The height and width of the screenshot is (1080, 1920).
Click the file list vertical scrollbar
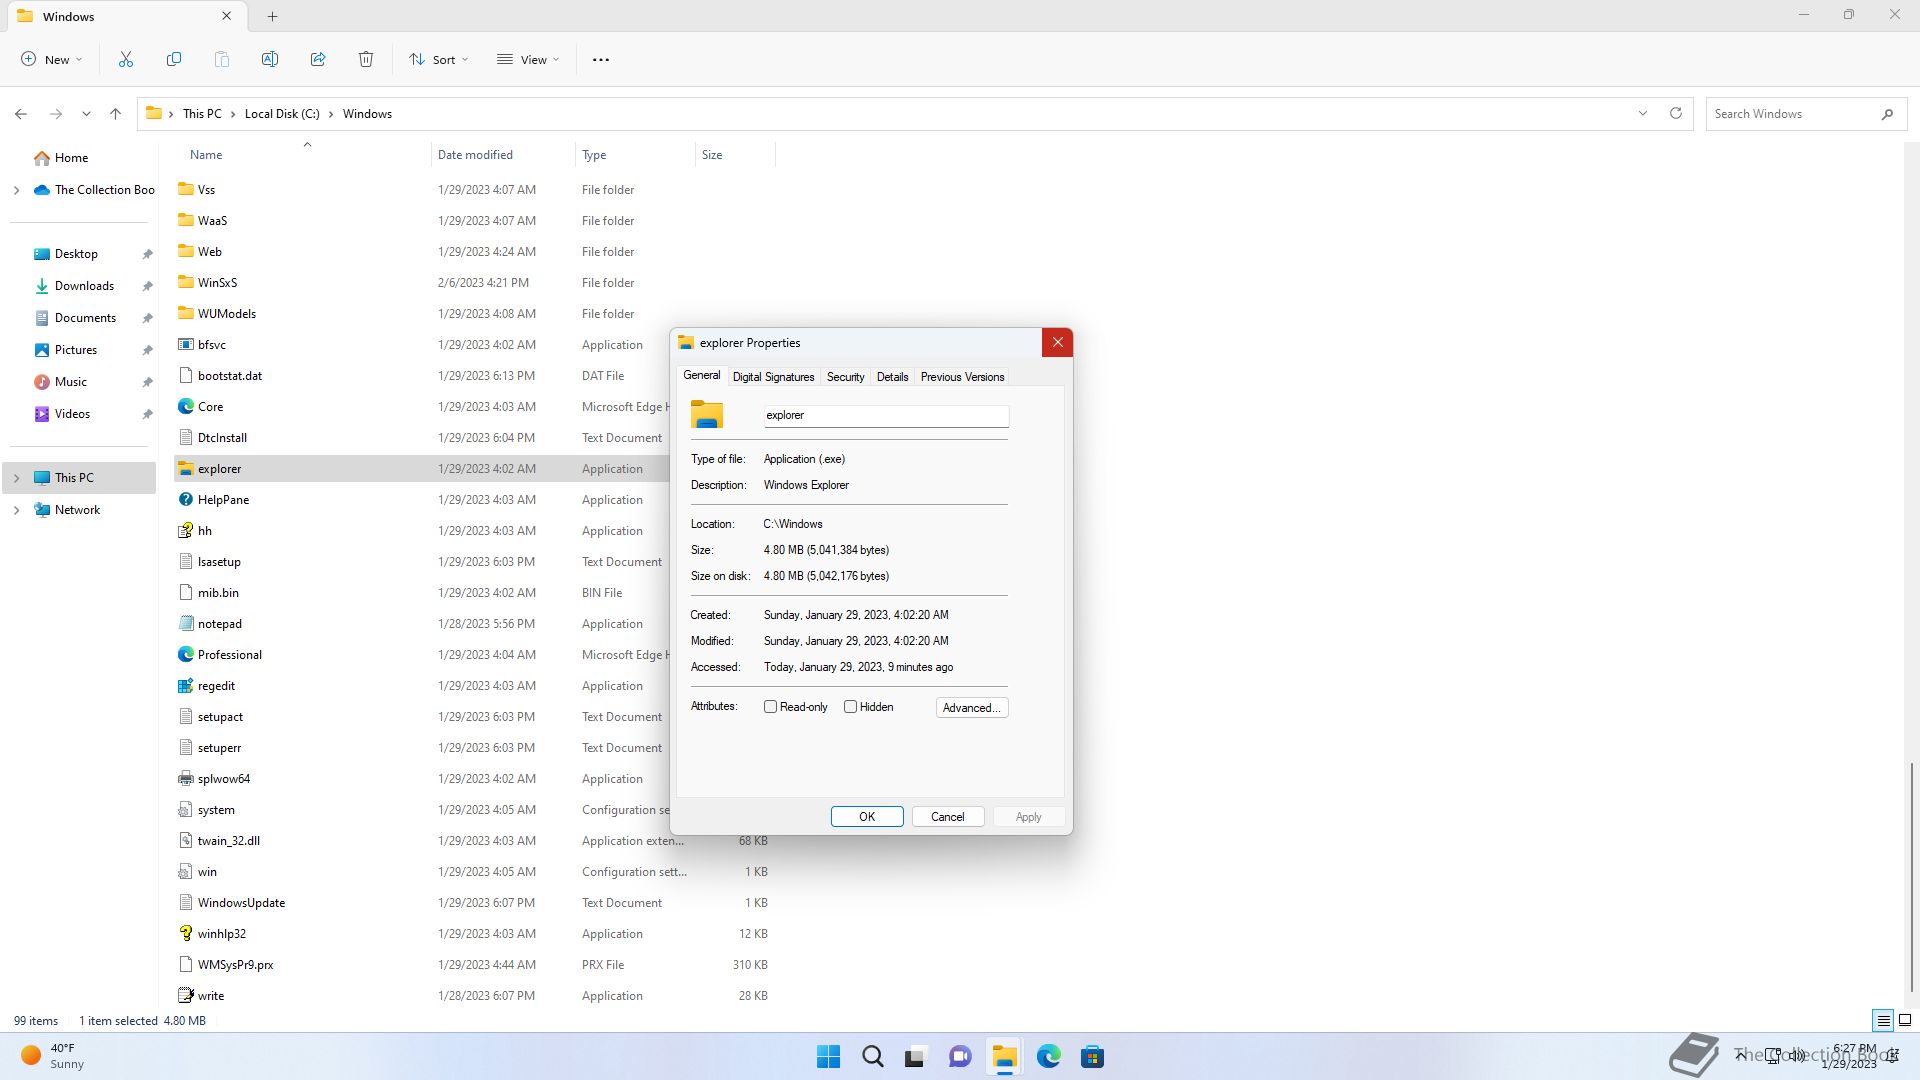pyautogui.click(x=1911, y=877)
